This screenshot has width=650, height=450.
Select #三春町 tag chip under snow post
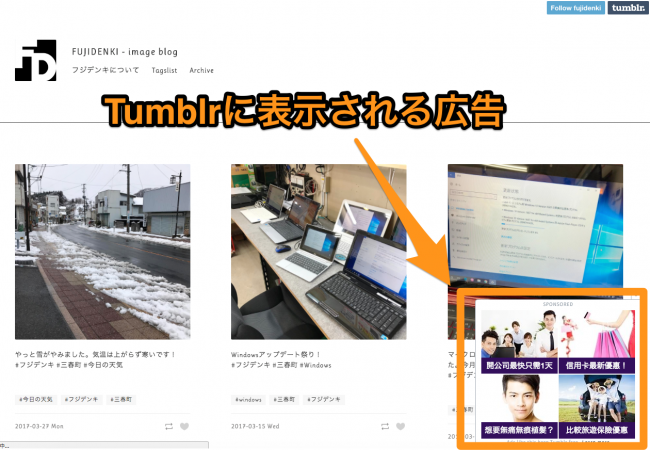[121, 399]
